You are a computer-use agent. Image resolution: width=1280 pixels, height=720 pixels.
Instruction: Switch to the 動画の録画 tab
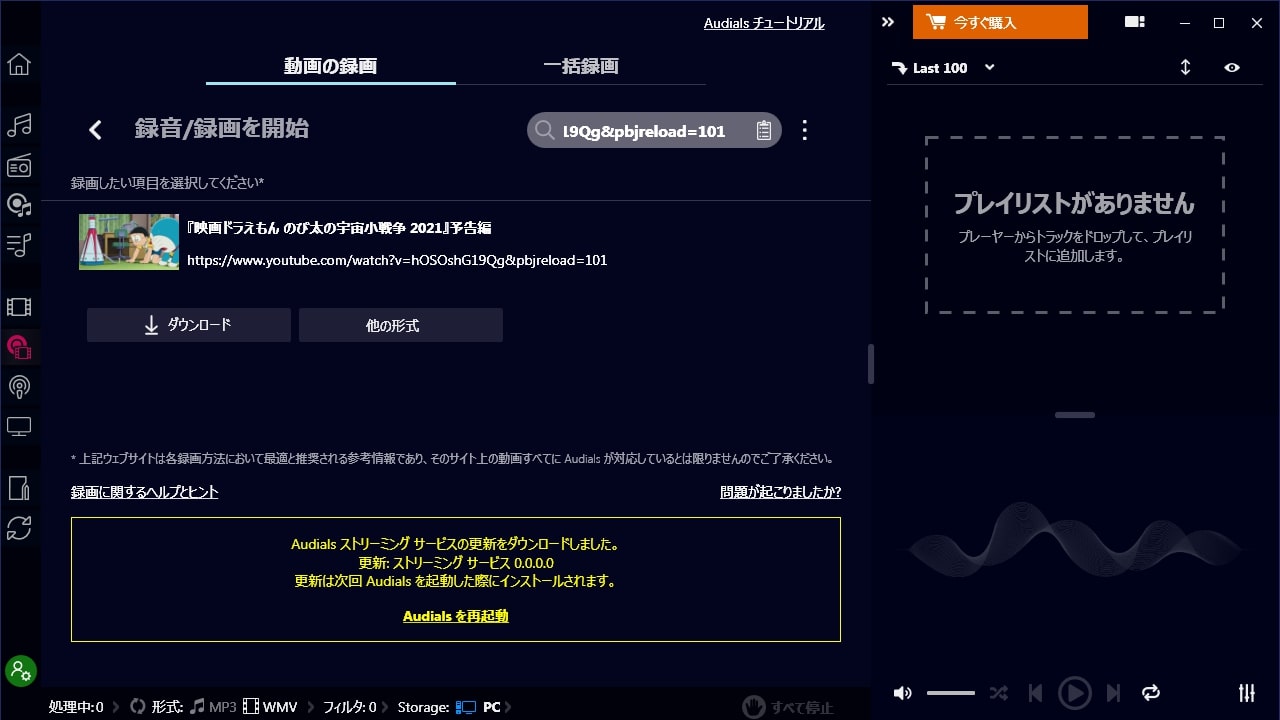[x=330, y=66]
